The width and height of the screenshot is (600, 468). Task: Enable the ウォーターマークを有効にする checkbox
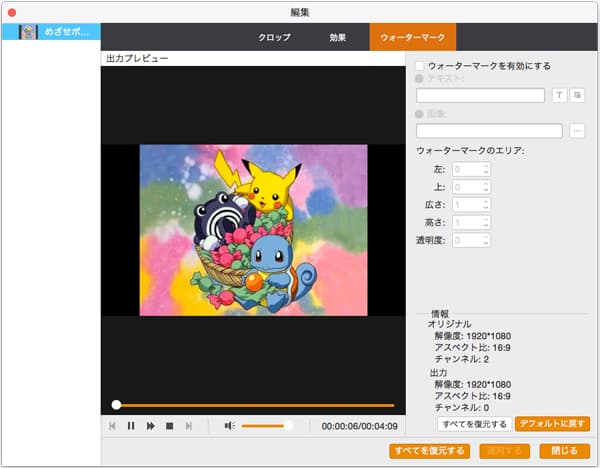coord(420,66)
